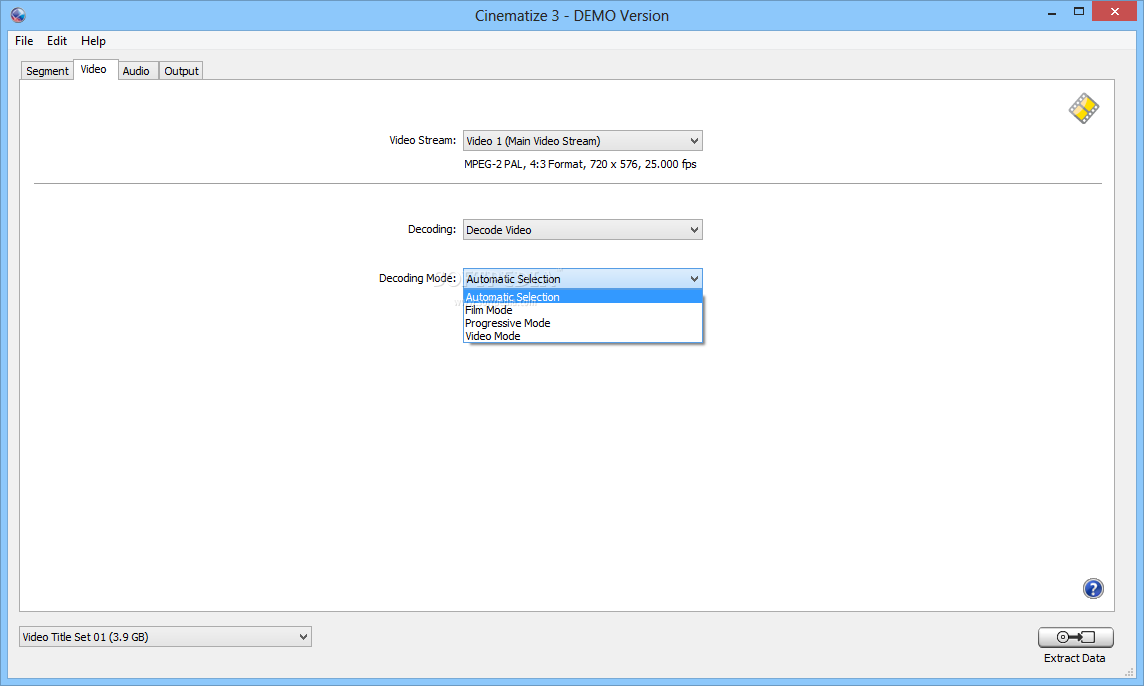Open the Decoding dropdown set to Decode Video

point(582,230)
